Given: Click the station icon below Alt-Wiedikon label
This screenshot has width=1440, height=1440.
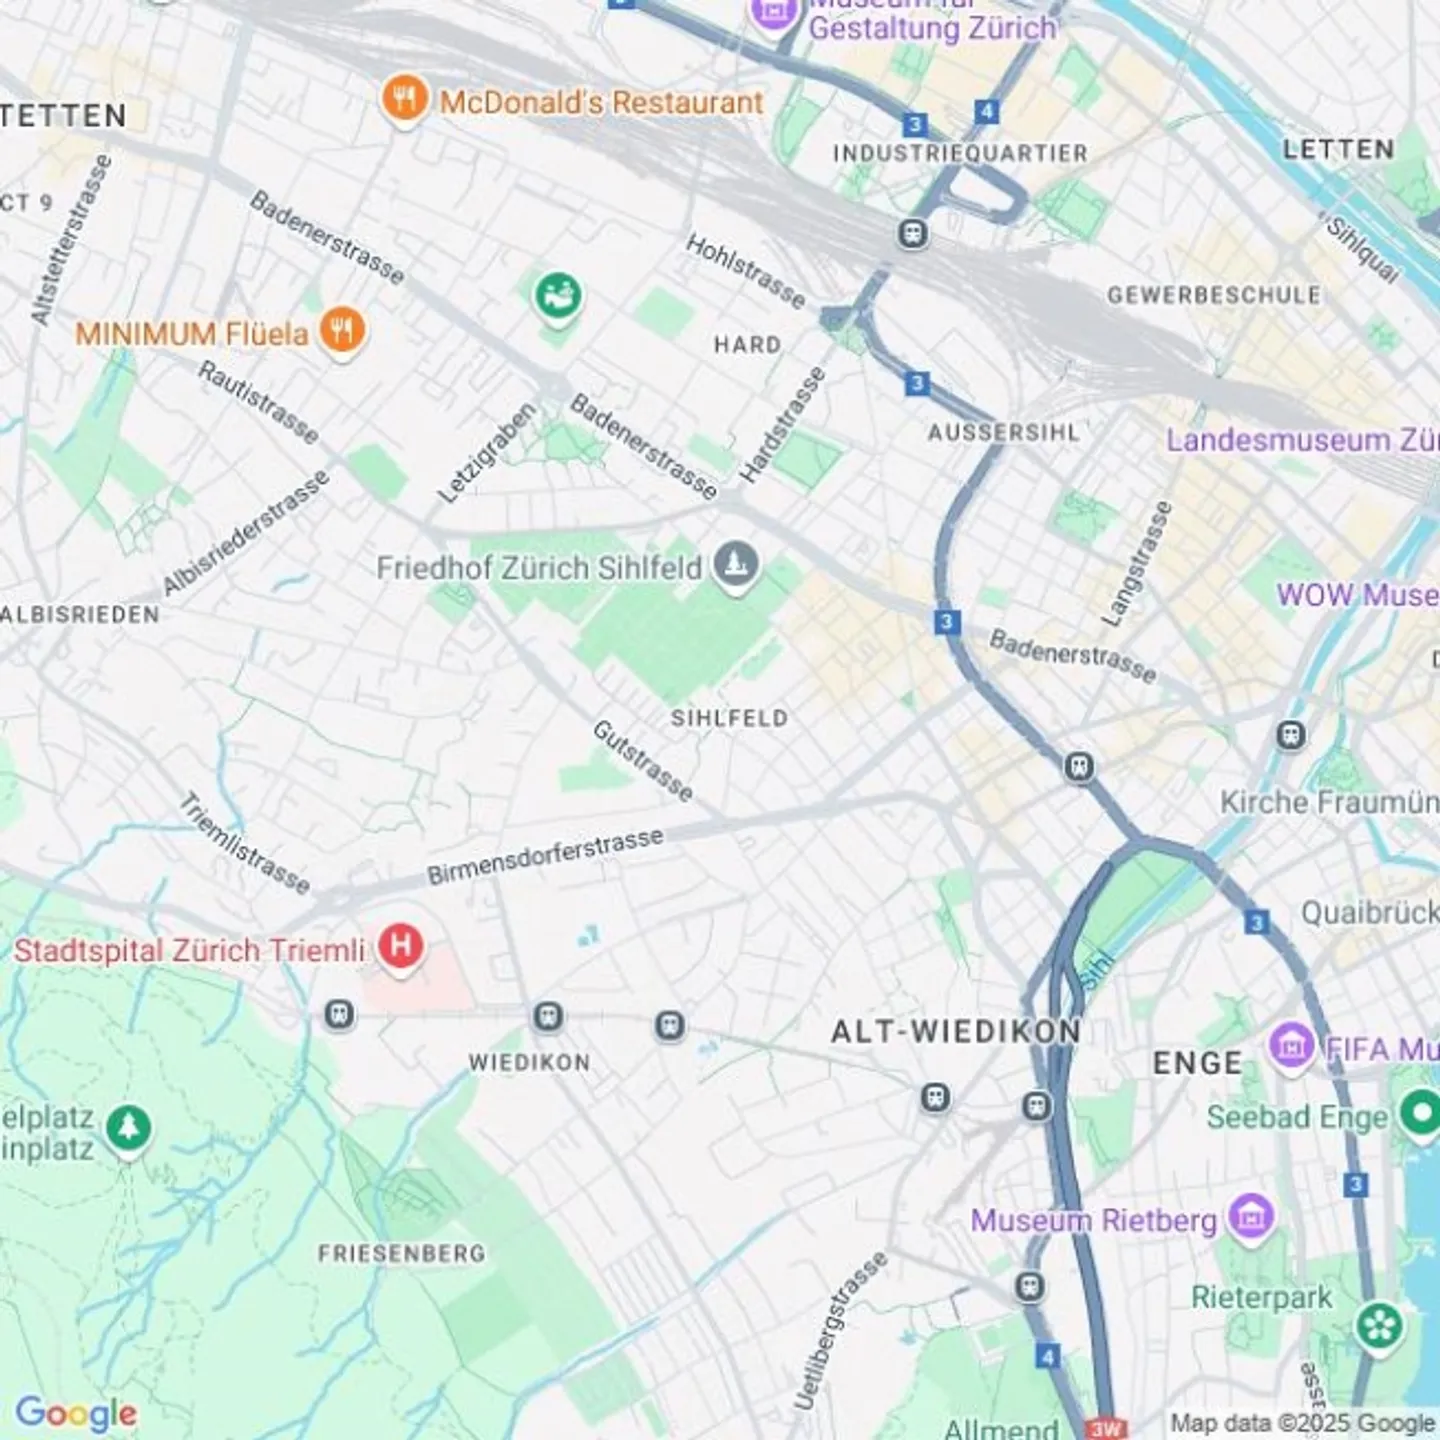Looking at the screenshot, I should tap(935, 1098).
